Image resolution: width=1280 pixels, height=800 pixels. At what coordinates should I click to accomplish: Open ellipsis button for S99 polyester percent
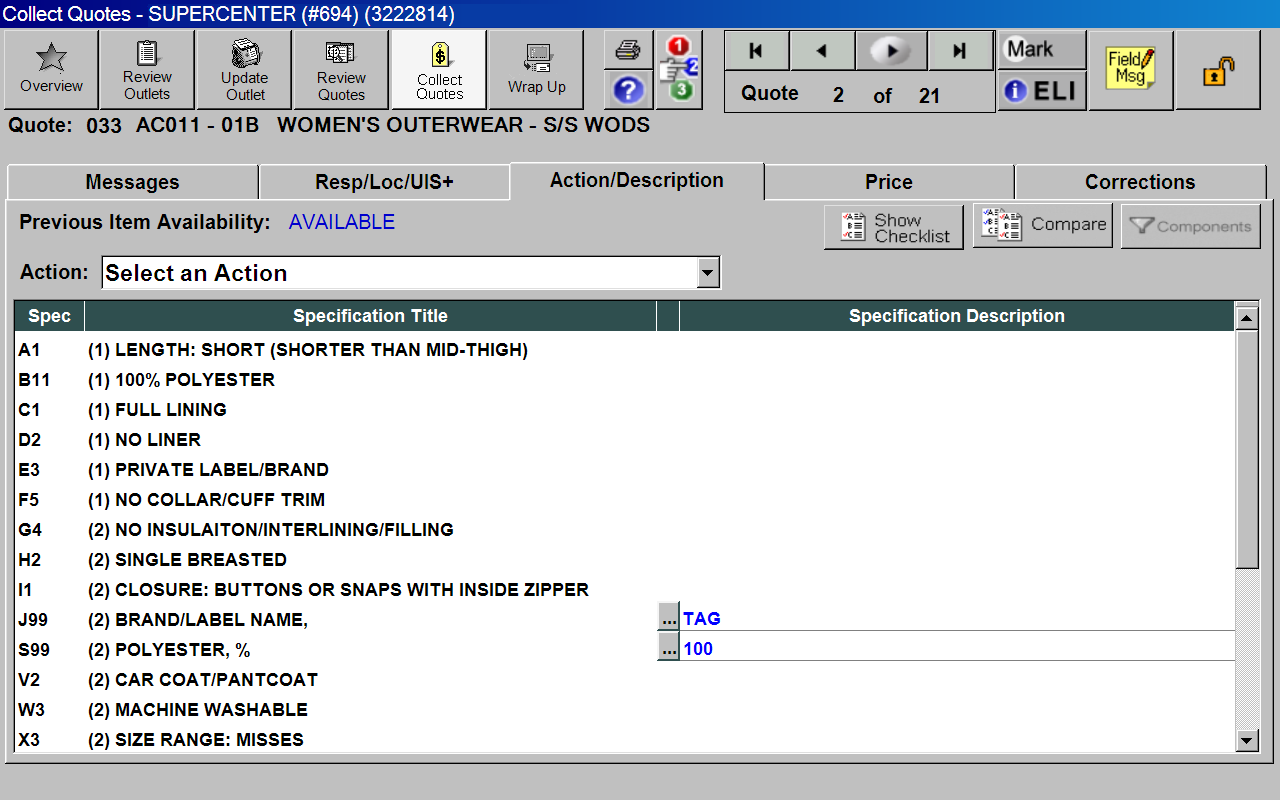pos(668,648)
